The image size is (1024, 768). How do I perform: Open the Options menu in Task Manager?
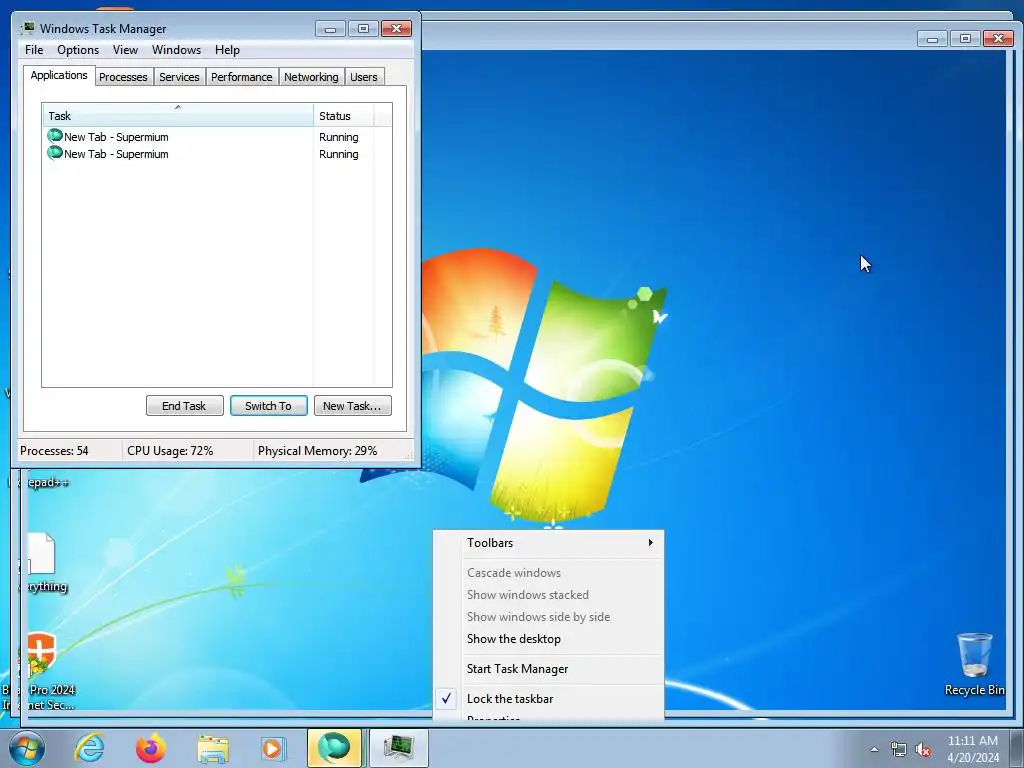(78, 50)
